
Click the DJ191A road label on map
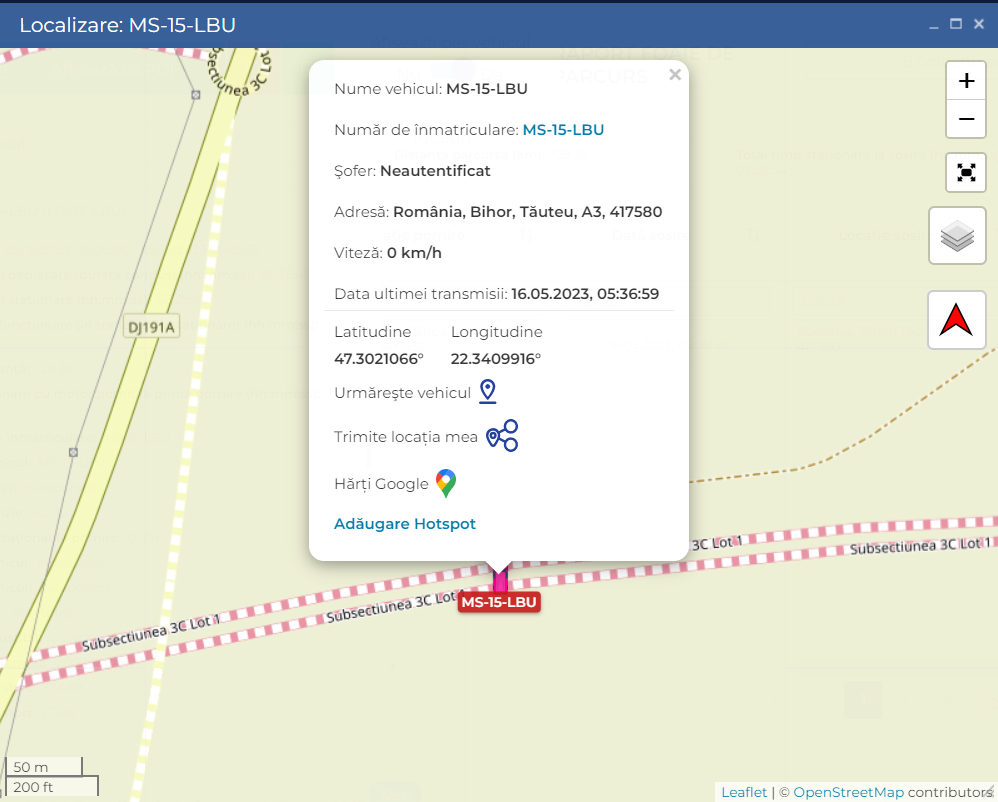pyautogui.click(x=151, y=327)
